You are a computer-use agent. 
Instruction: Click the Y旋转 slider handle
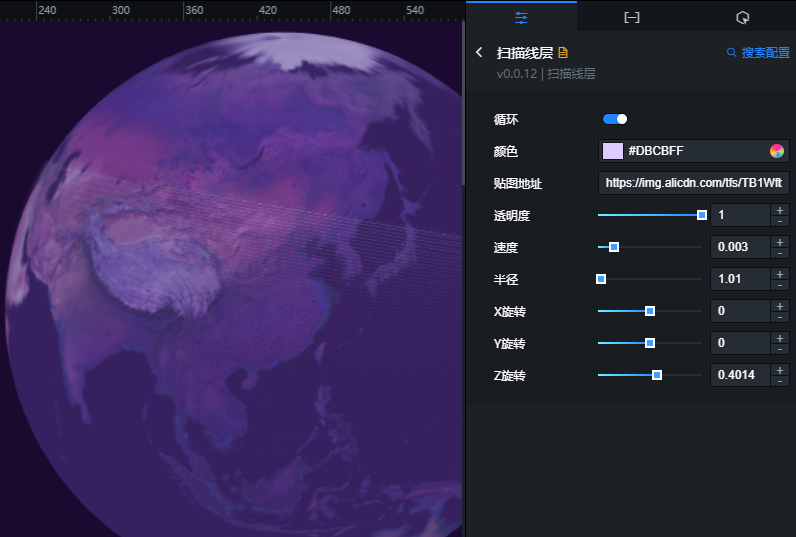650,343
